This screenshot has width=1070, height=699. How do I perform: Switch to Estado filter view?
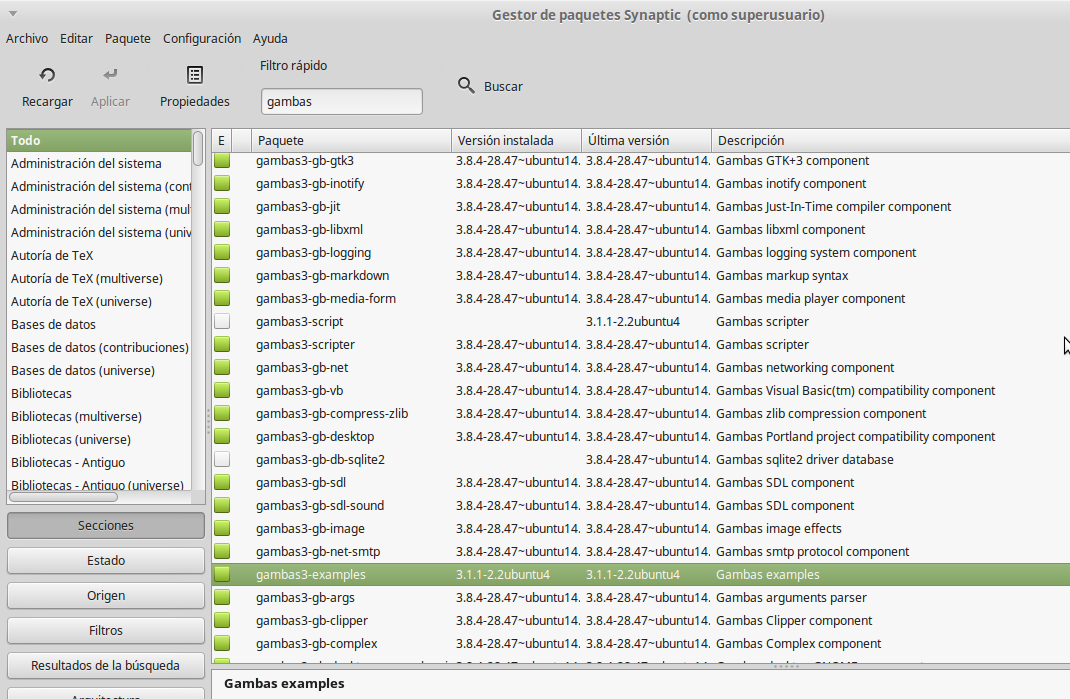click(x=106, y=560)
